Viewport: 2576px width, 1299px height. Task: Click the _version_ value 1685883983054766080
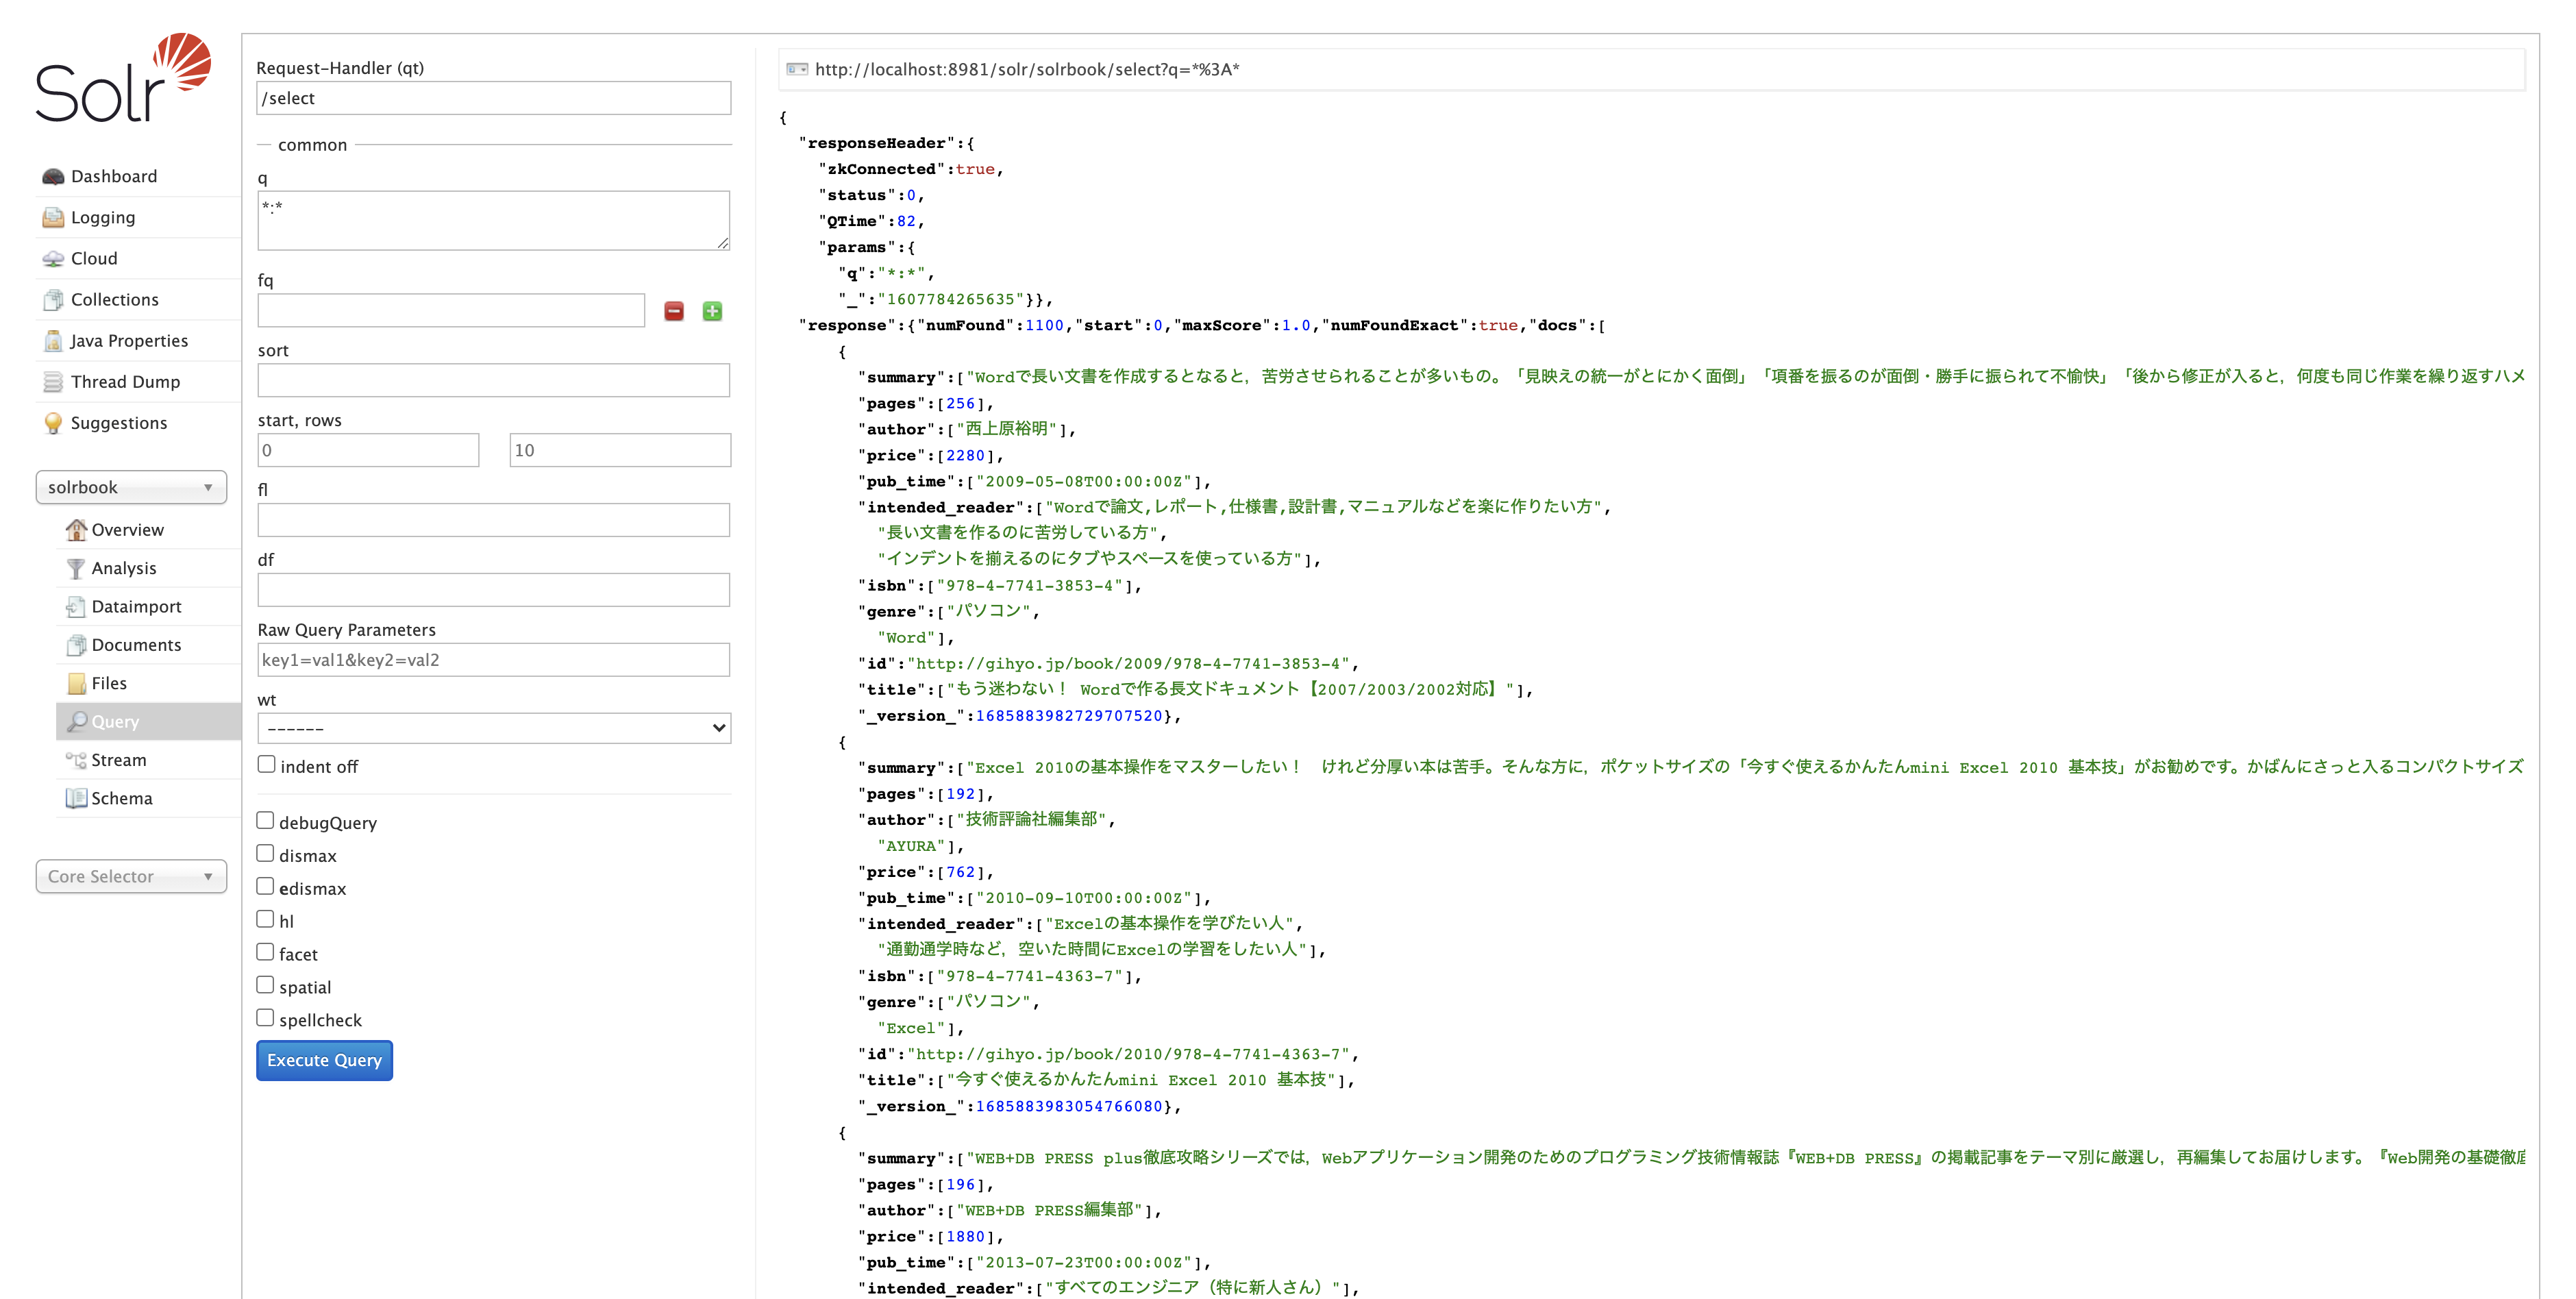point(1069,1107)
